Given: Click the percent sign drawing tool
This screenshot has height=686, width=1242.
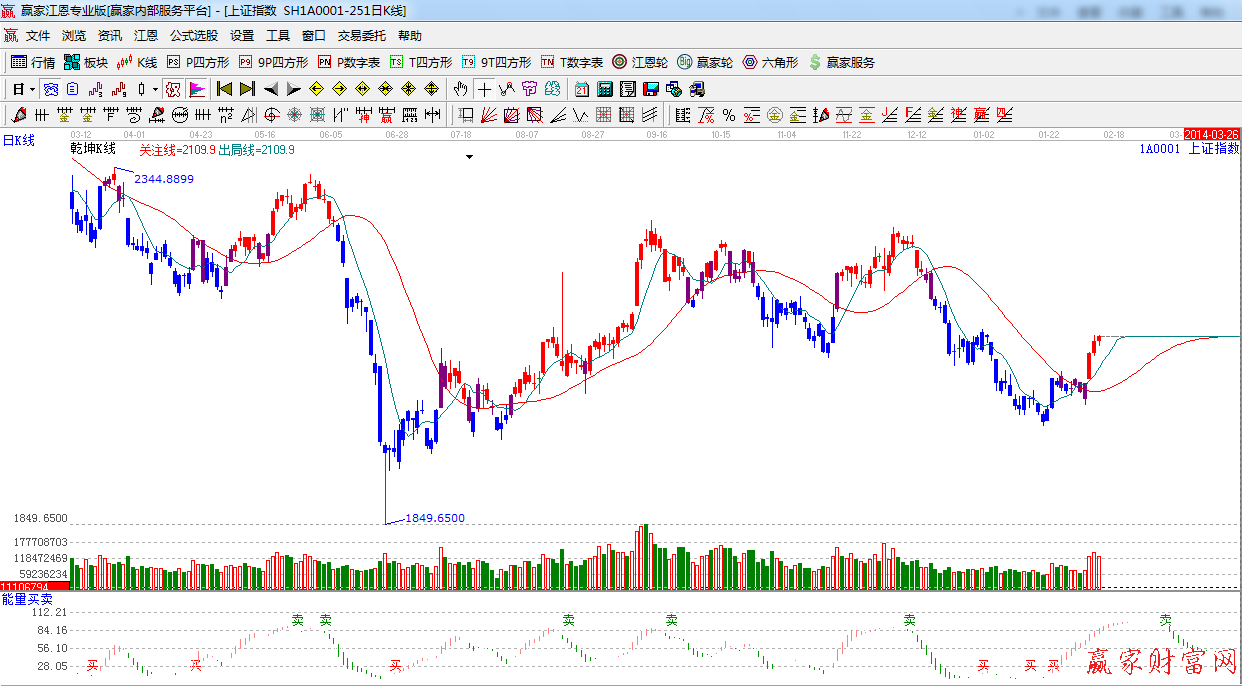Looking at the screenshot, I should pos(729,115).
